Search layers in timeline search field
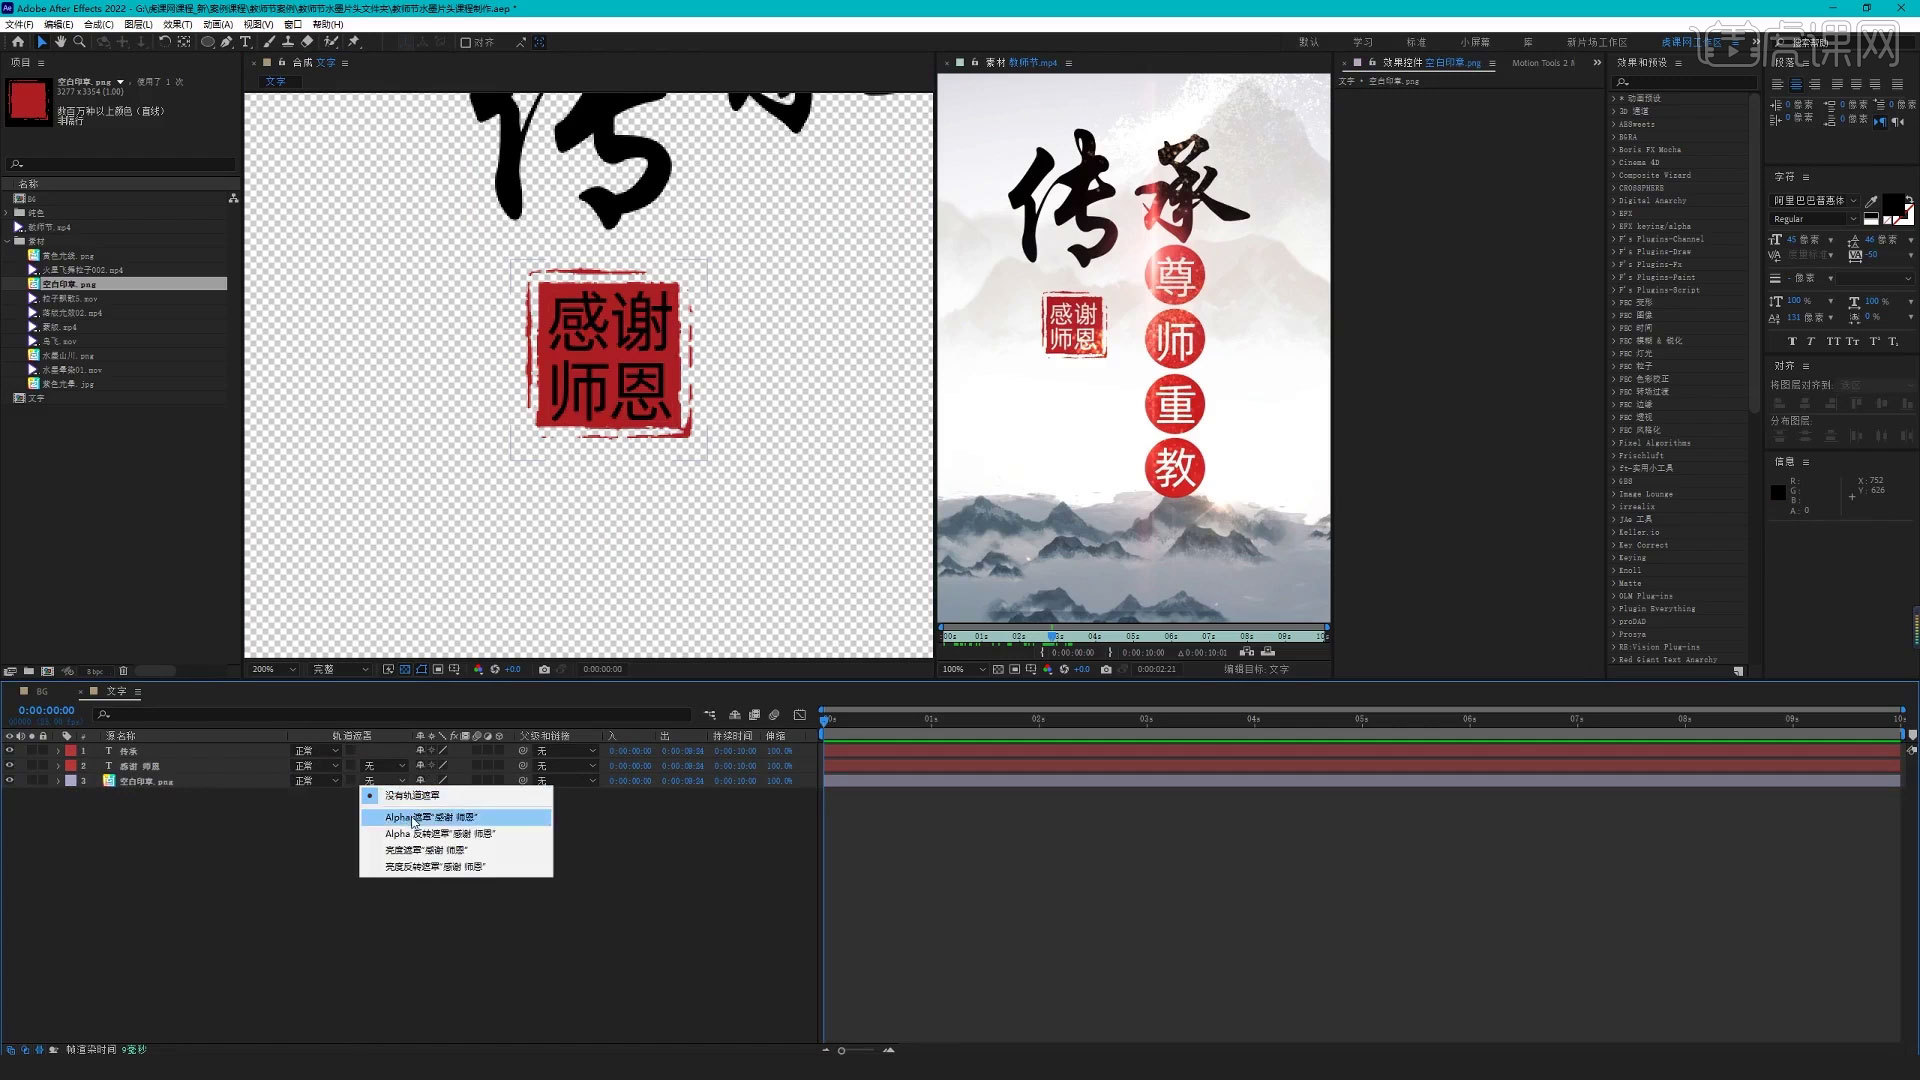1920x1080 pixels. [392, 715]
